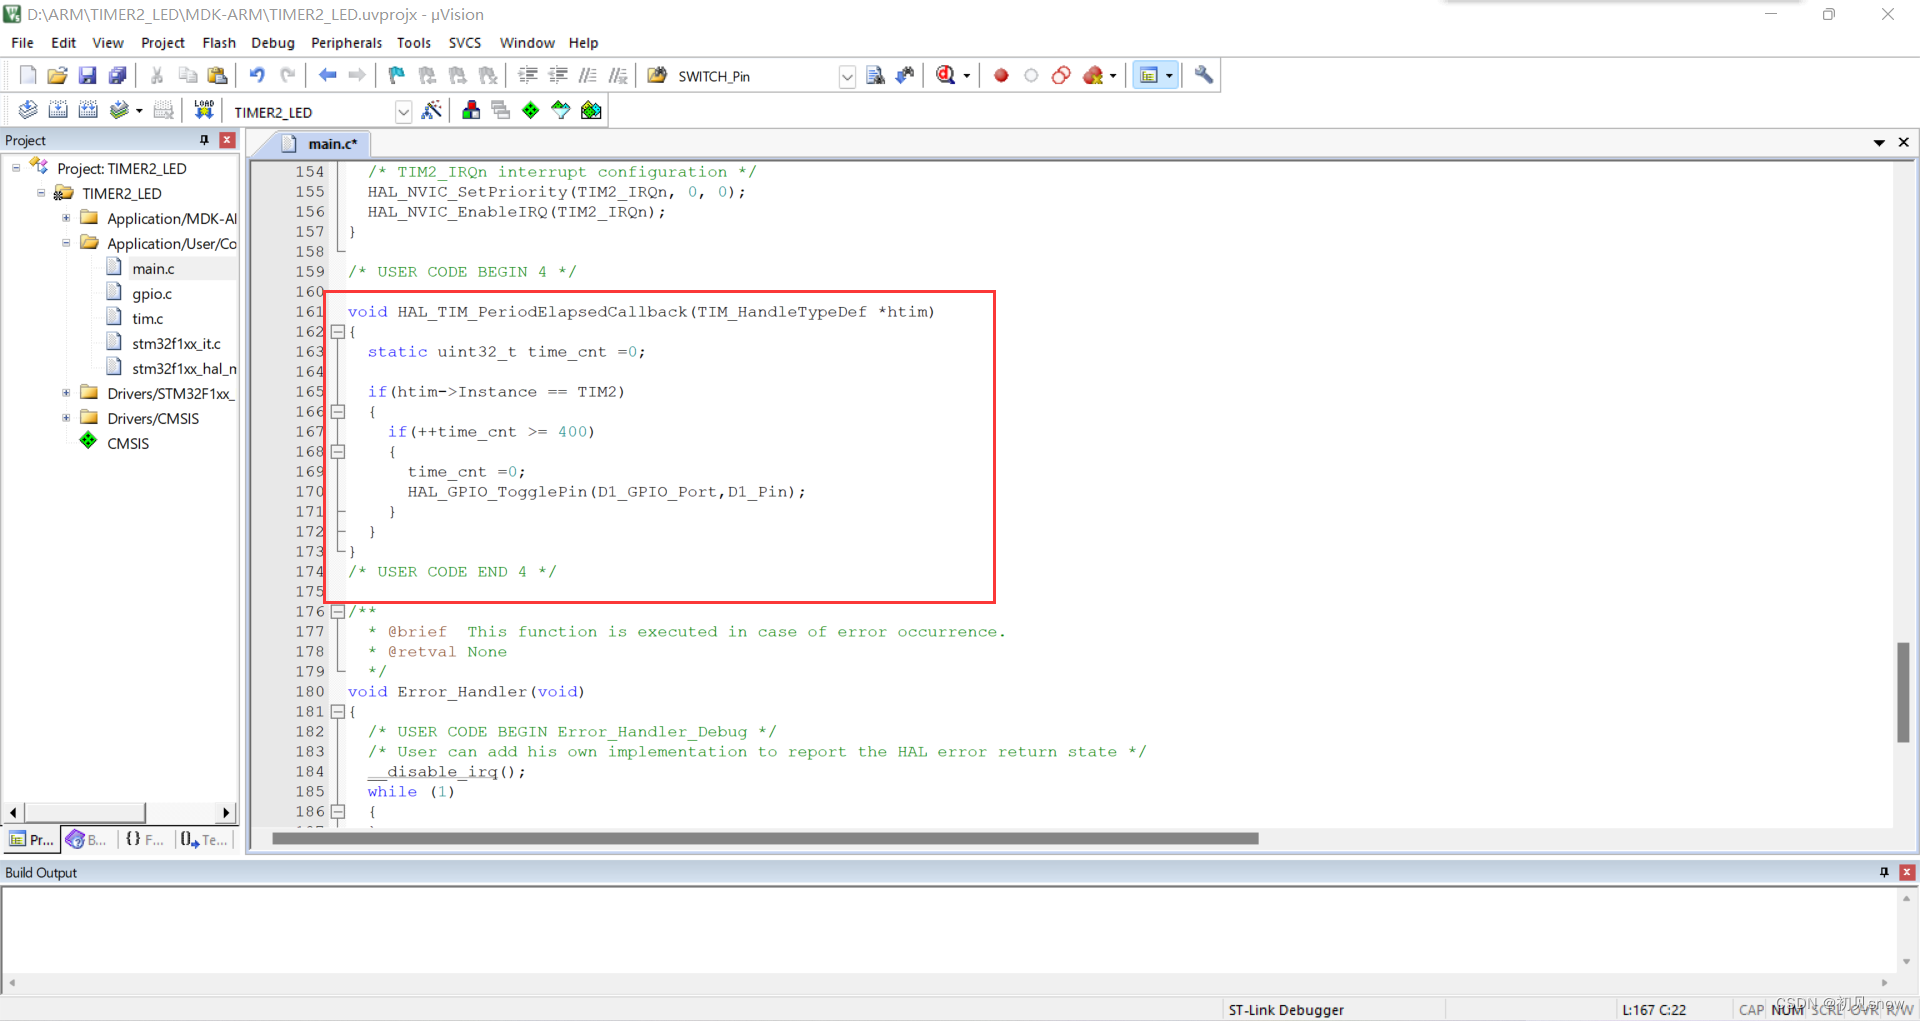Rebuild all target files
This screenshot has height=1021, width=1920.
[88, 110]
